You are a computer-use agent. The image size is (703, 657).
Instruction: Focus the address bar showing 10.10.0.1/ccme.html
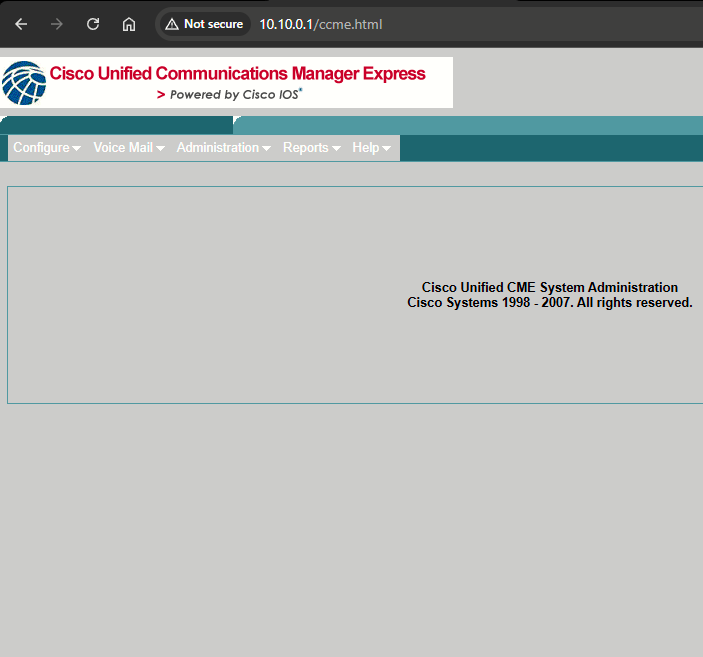click(x=321, y=24)
